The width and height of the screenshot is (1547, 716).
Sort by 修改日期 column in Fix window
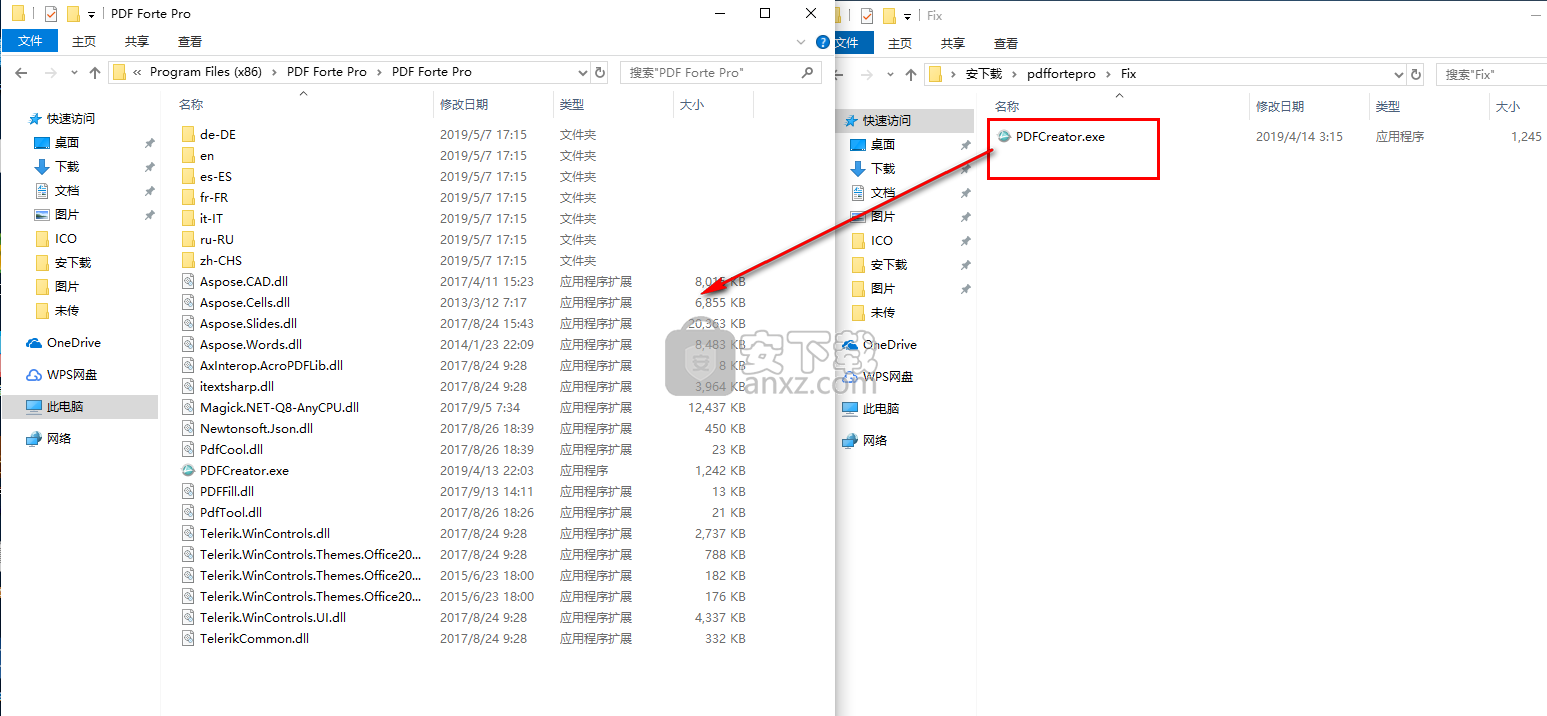click(x=1280, y=106)
